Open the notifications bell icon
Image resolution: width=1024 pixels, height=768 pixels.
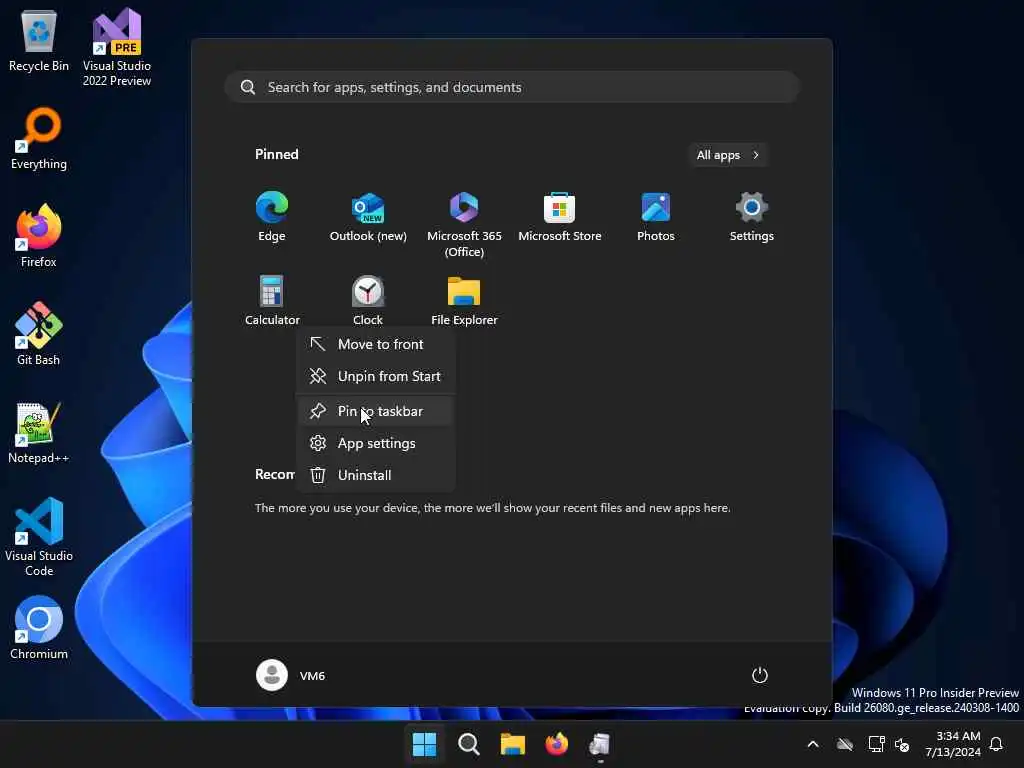[x=996, y=744]
